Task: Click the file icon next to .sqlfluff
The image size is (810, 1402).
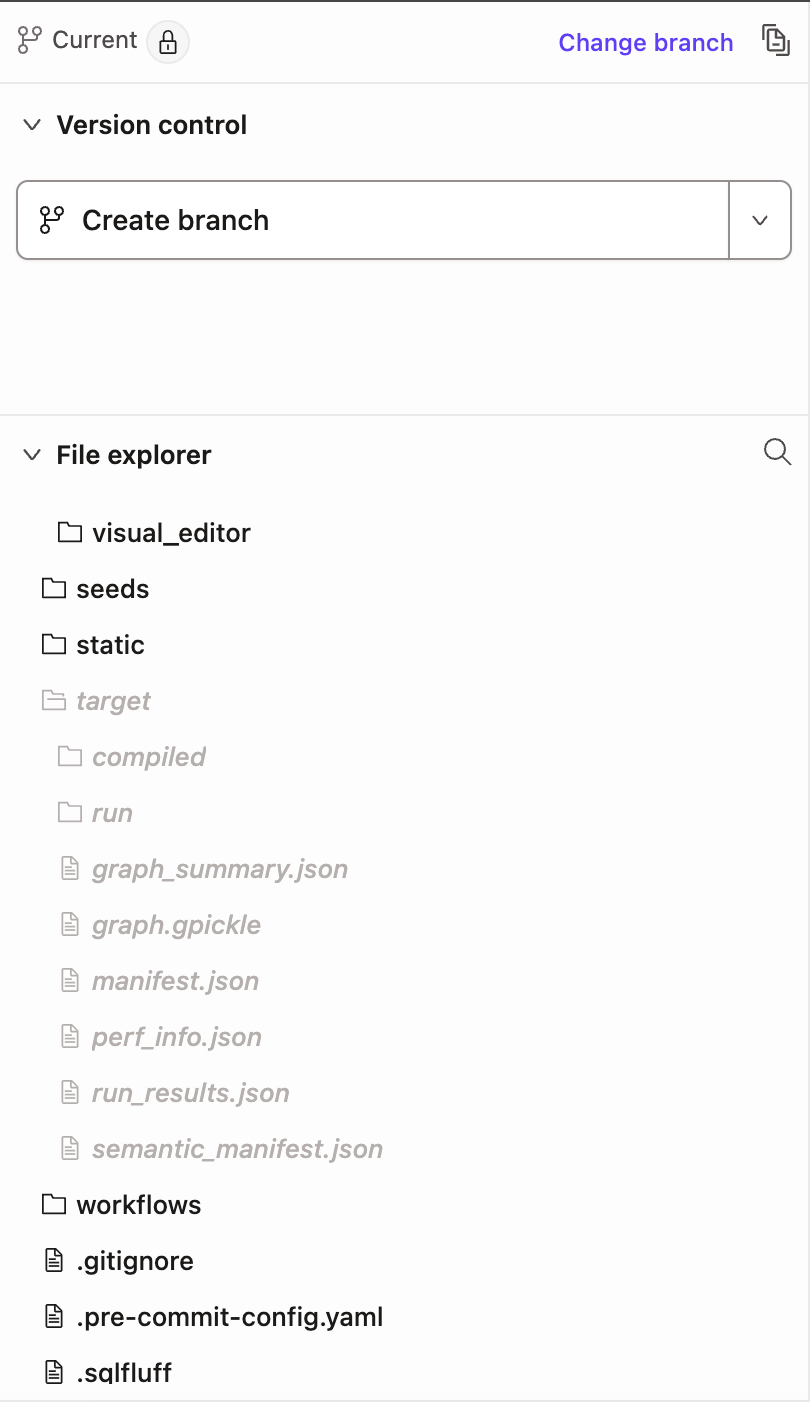Action: (x=54, y=1372)
